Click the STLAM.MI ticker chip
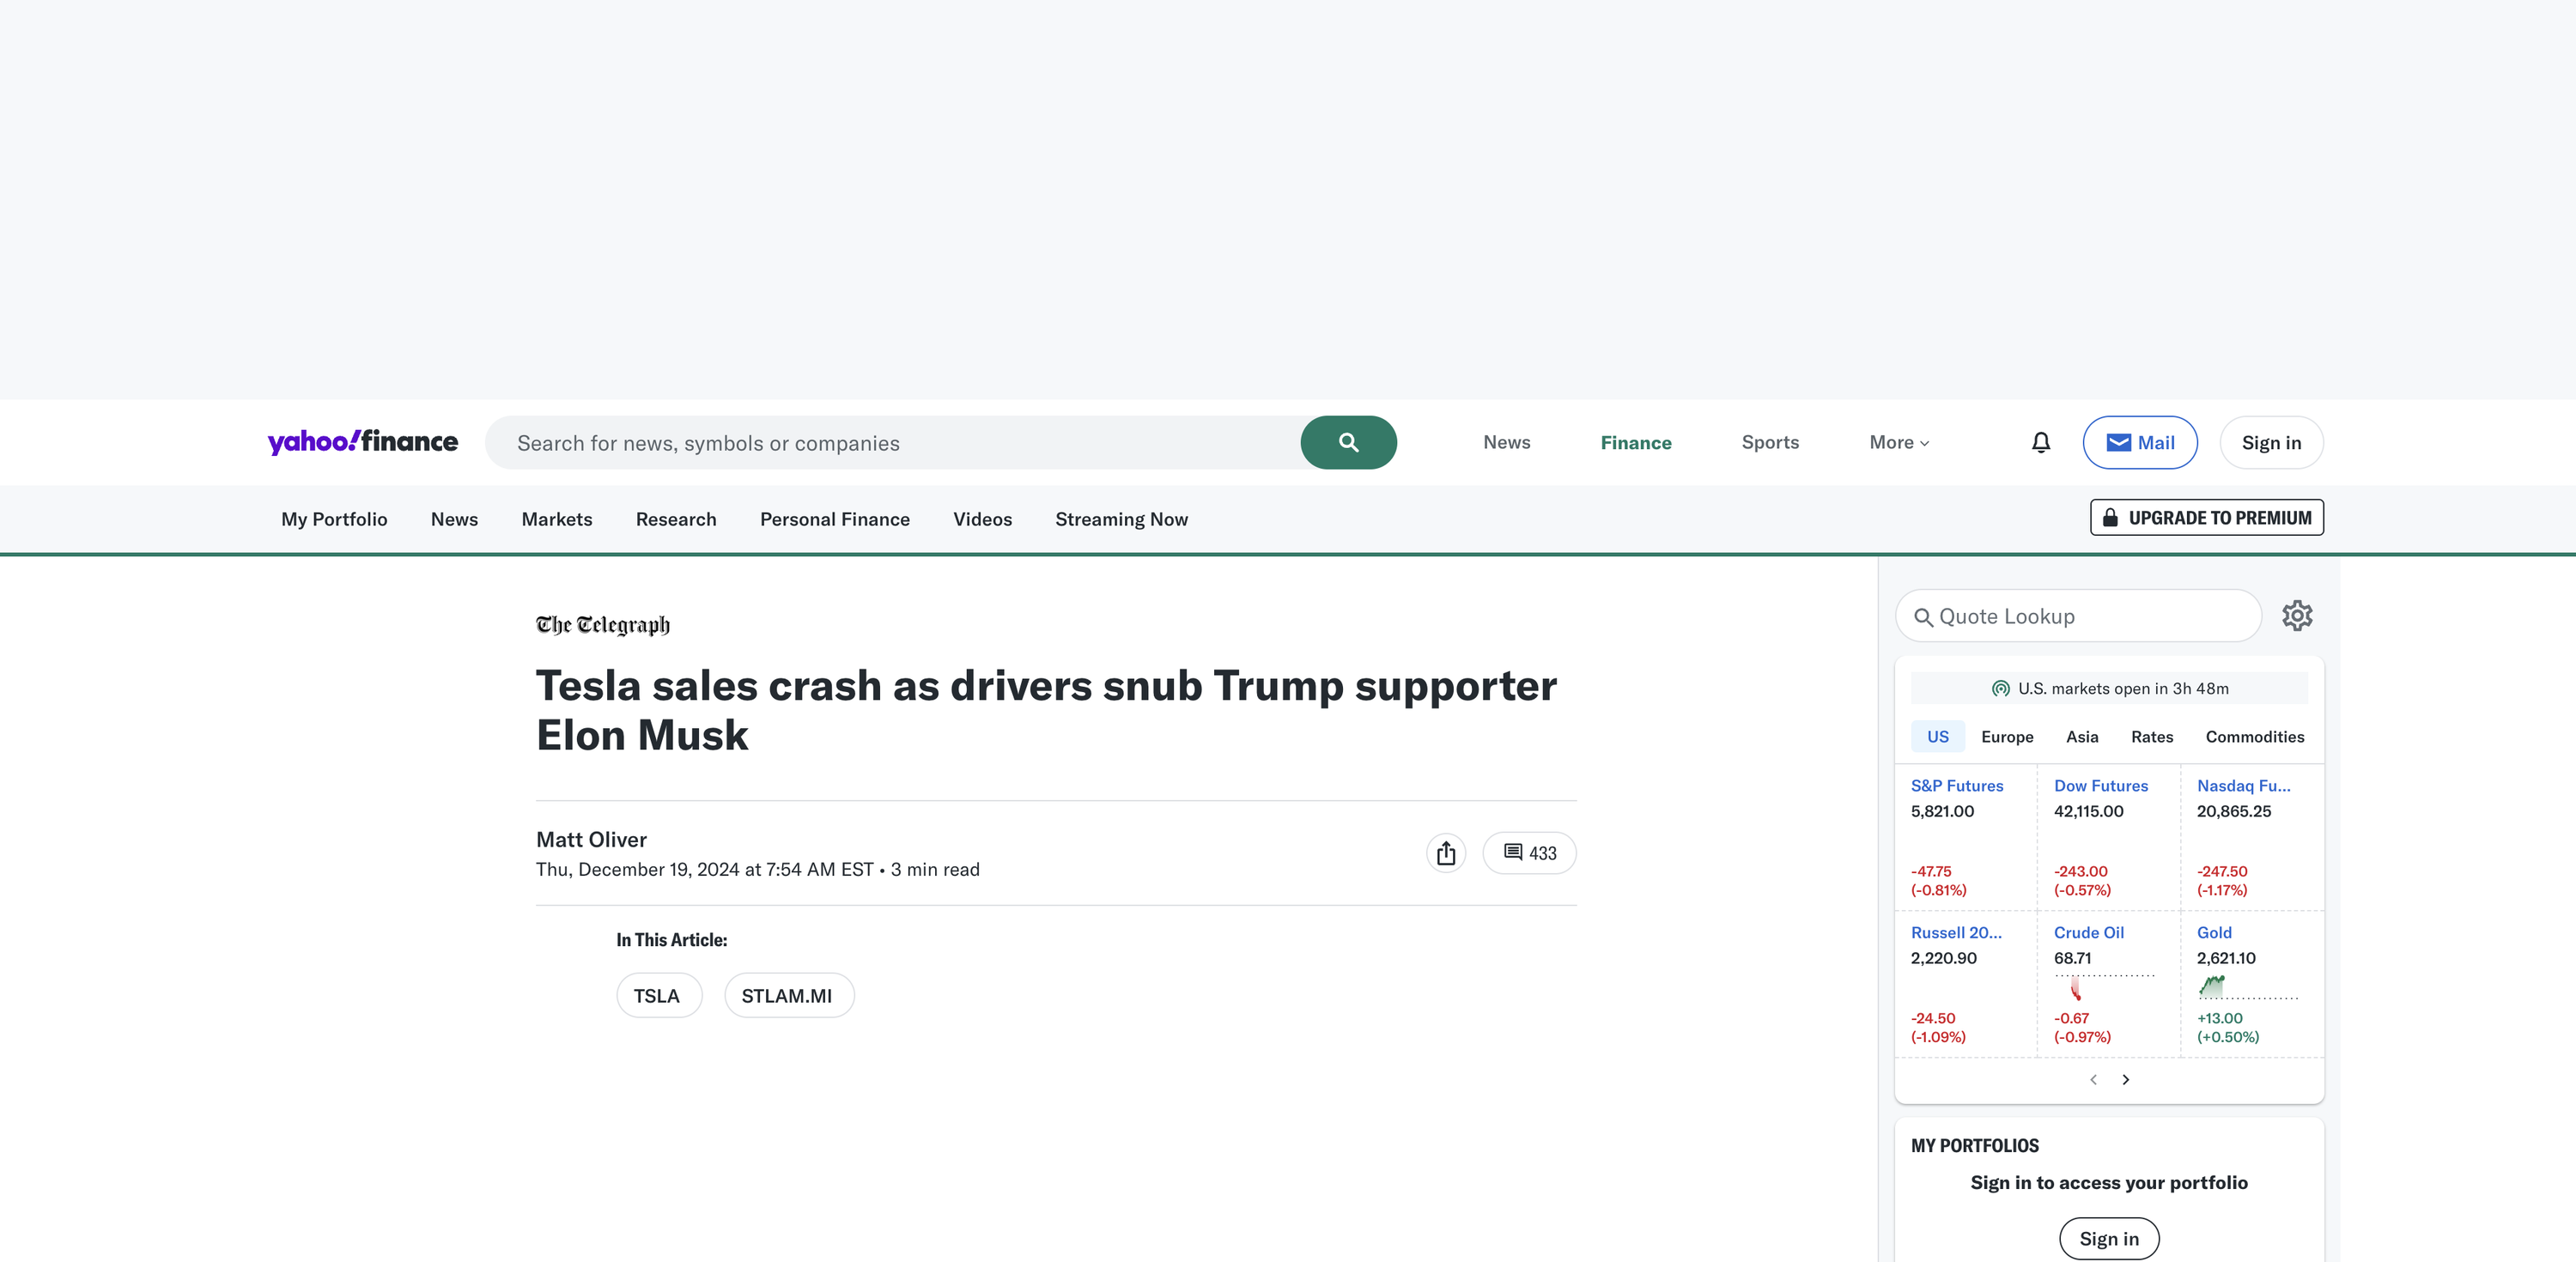The height and width of the screenshot is (1262, 2576). [788, 995]
